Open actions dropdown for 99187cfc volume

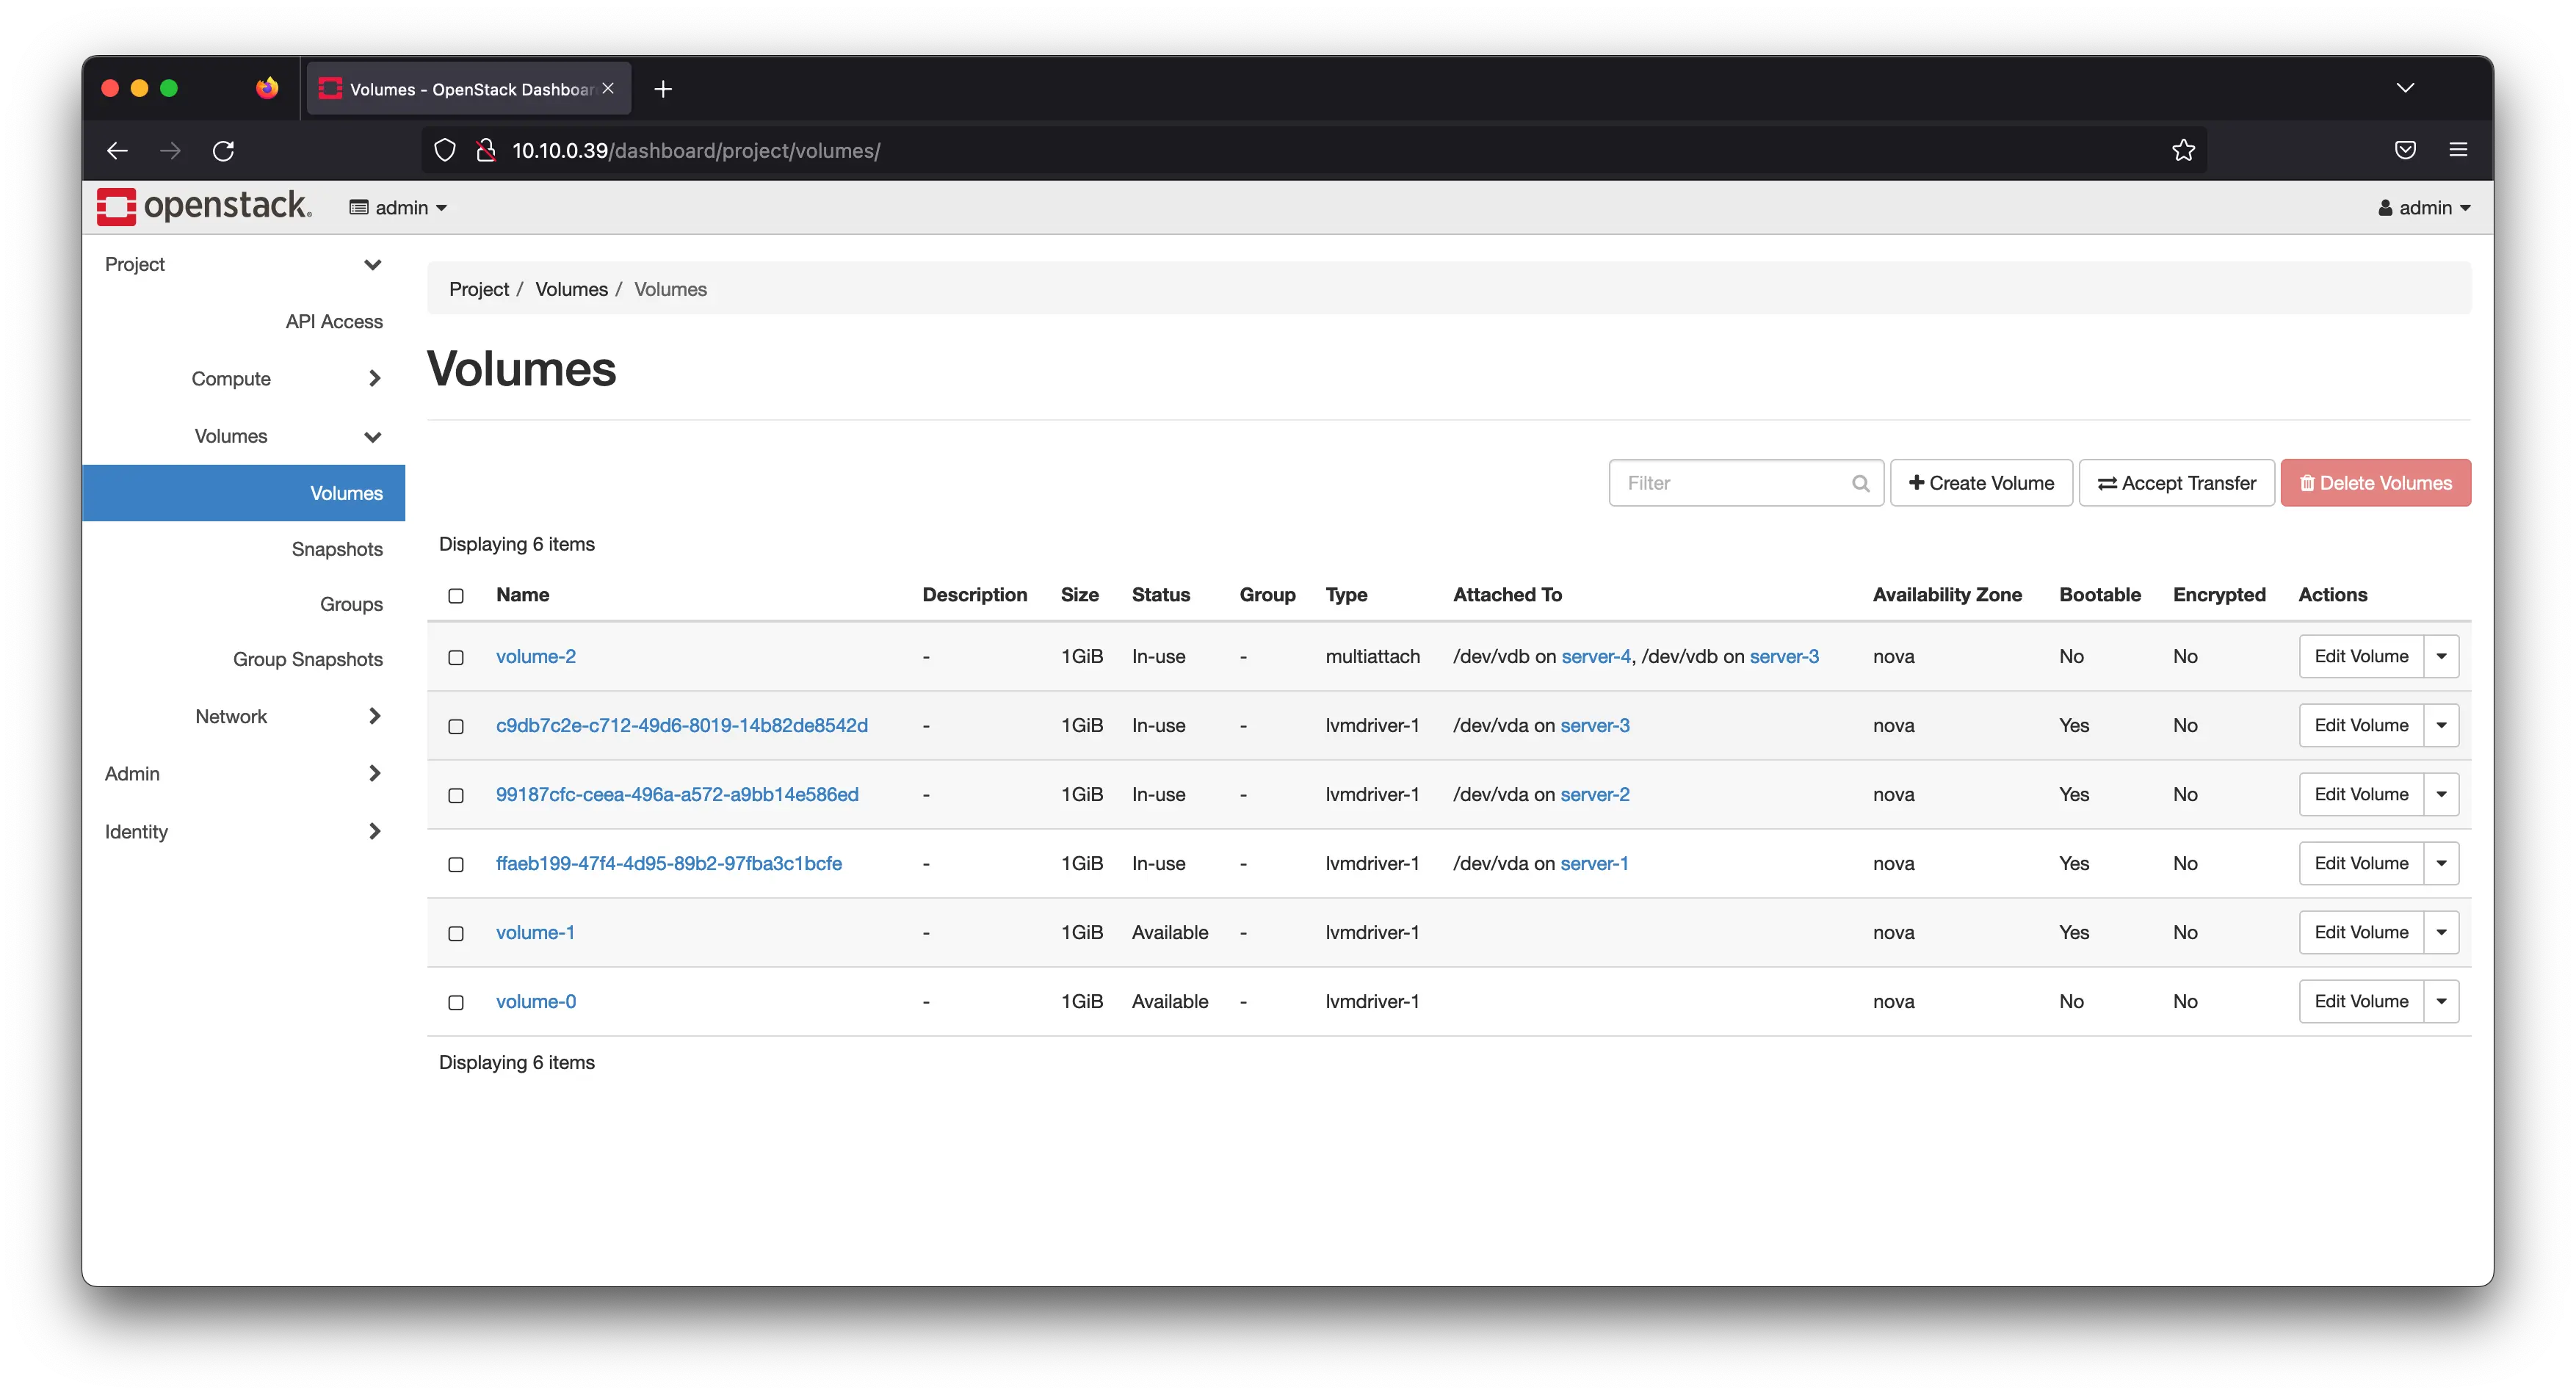coord(2441,794)
